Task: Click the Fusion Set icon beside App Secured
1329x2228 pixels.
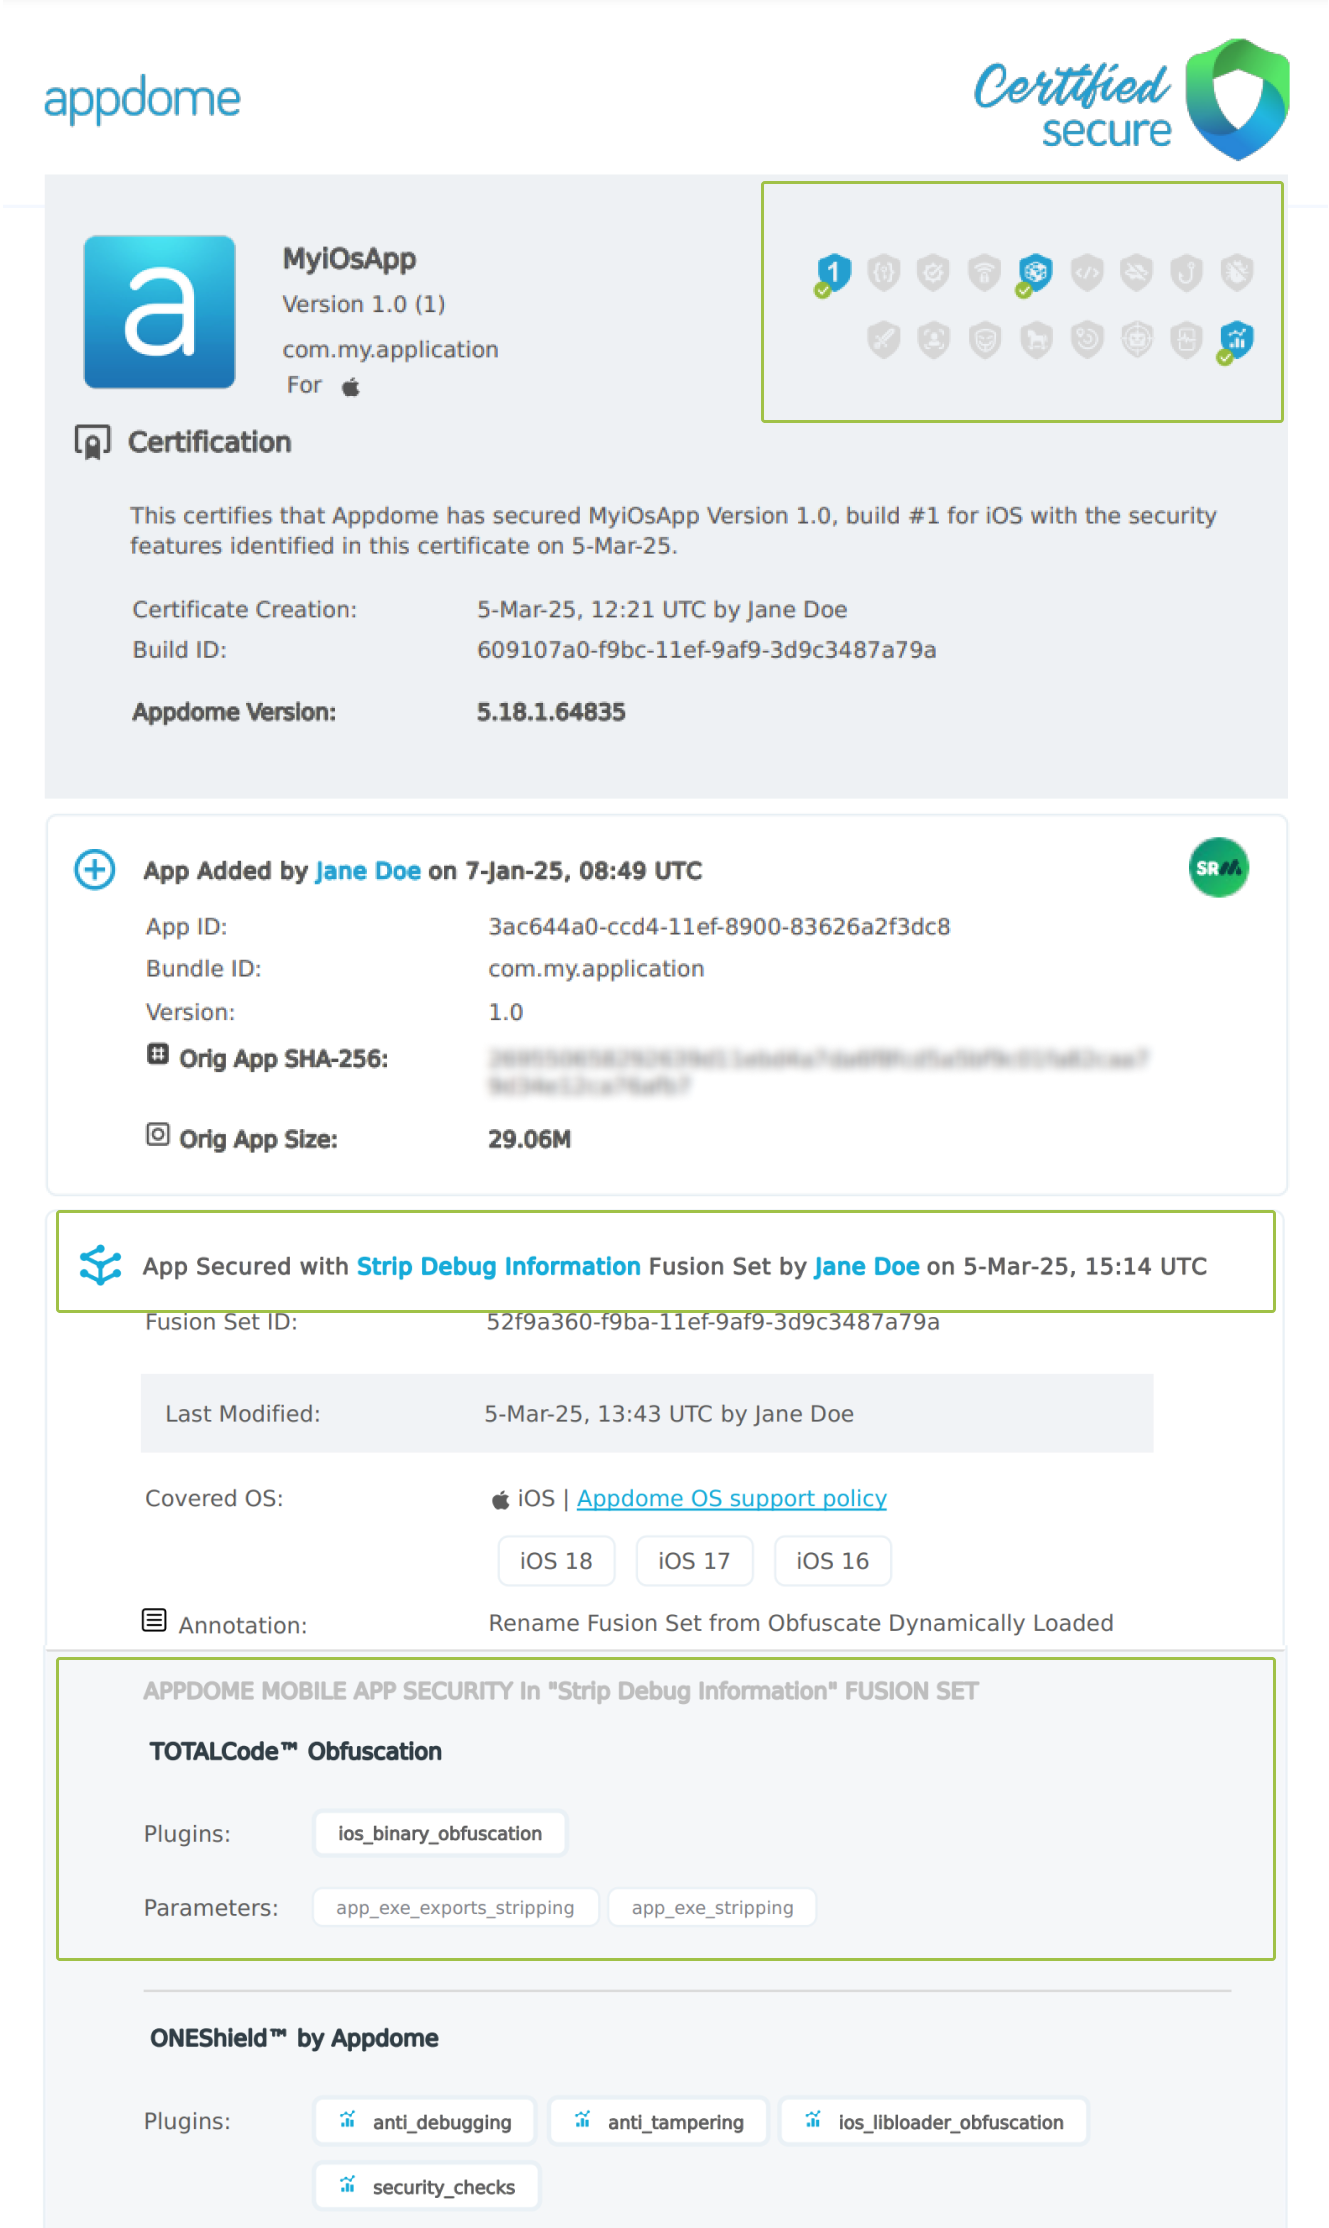Action: pyautogui.click(x=100, y=1265)
